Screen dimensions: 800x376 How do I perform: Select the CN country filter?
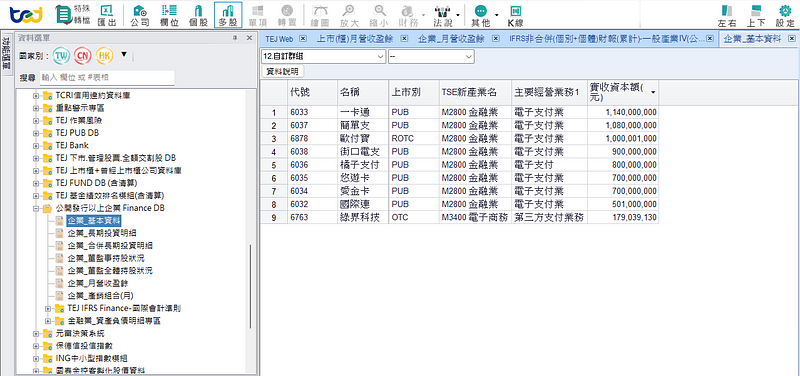point(83,55)
